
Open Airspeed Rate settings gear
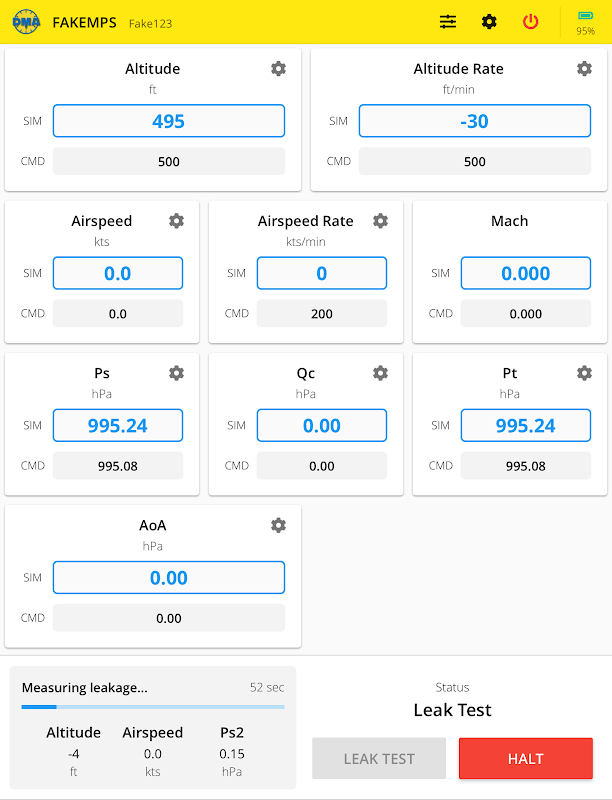point(381,220)
